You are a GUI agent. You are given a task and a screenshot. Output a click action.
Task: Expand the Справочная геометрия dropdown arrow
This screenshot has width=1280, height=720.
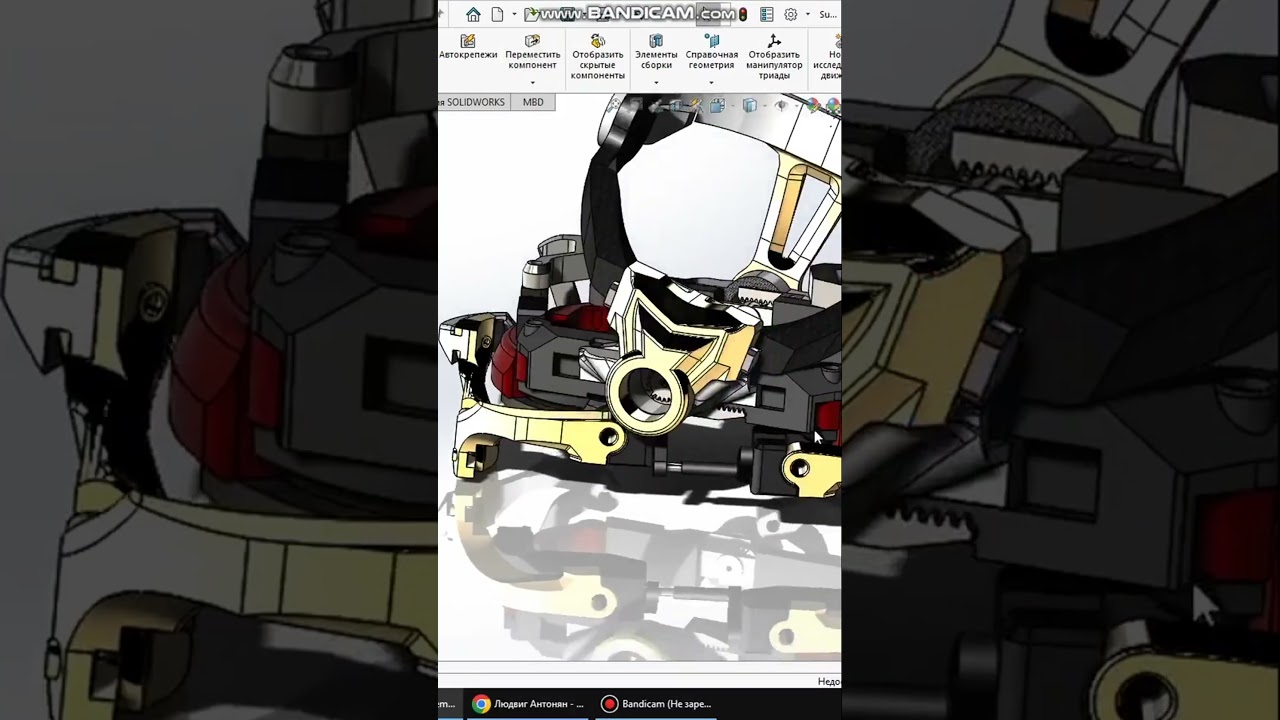(712, 83)
